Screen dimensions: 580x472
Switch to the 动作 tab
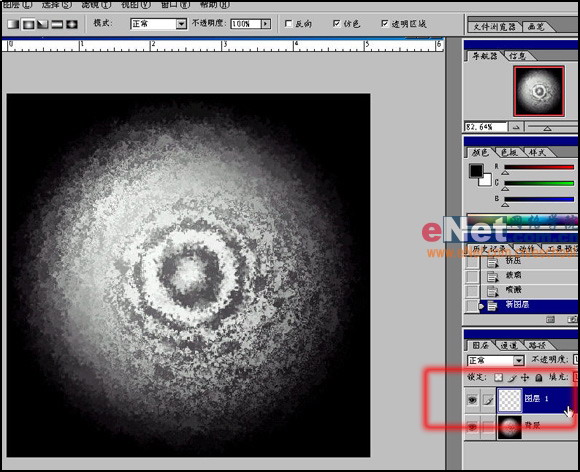coord(527,248)
